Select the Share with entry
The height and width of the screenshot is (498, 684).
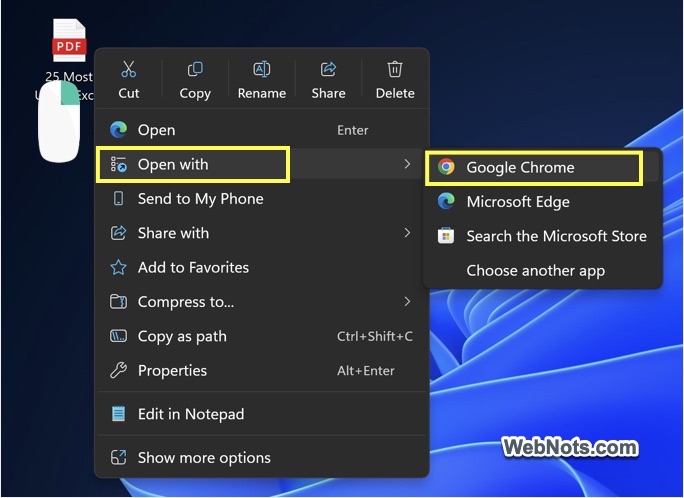tap(261, 233)
